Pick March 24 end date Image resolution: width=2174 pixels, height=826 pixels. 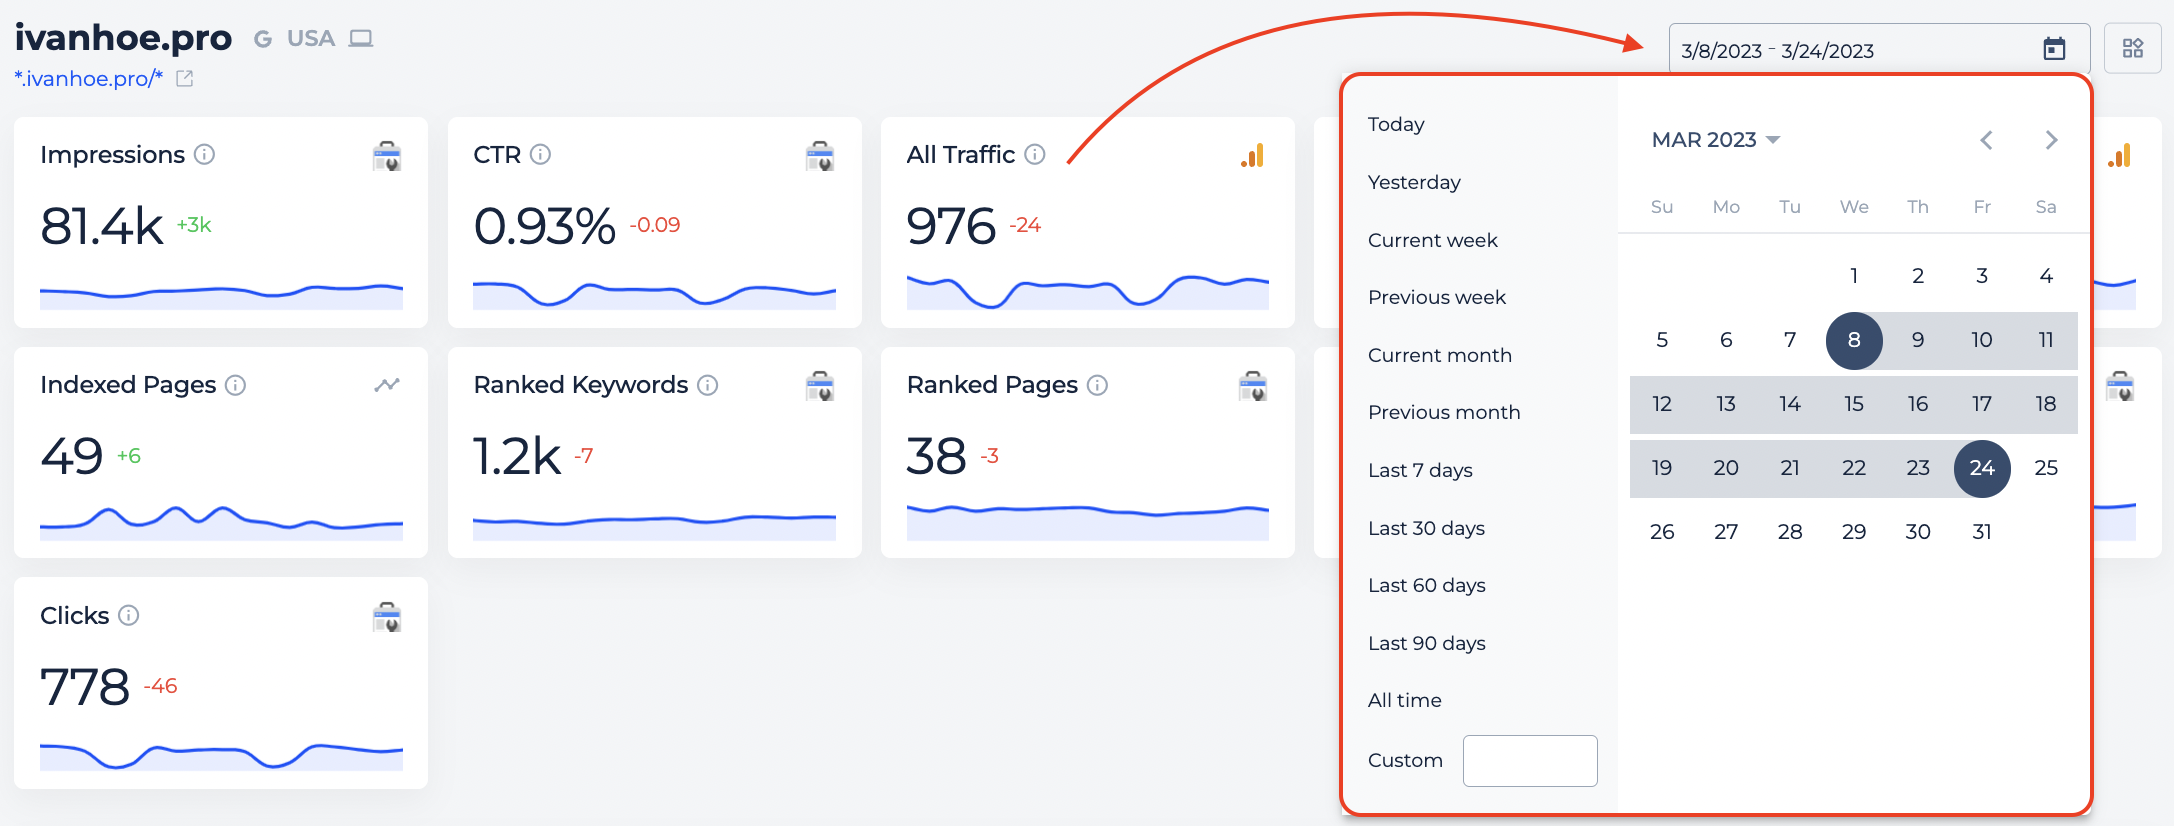pos(1982,468)
